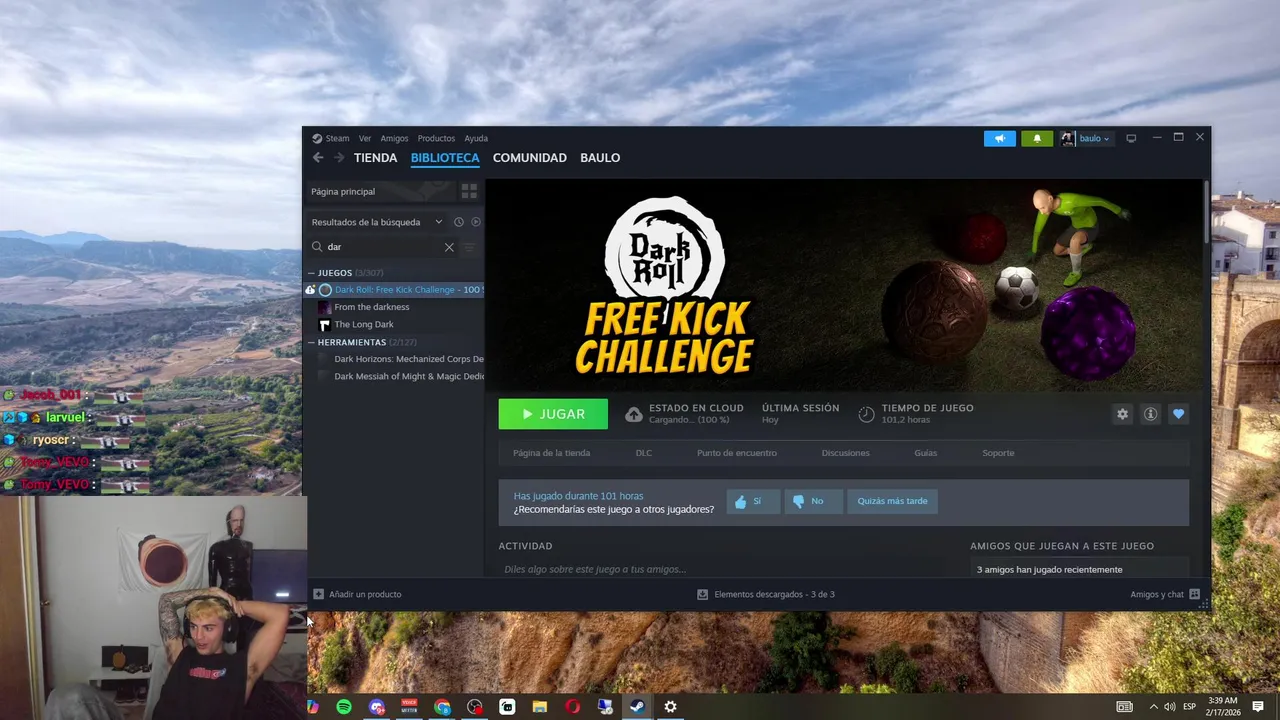Image resolution: width=1280 pixels, height=720 pixels.
Task: Open the blue megaphone announcements button
Action: coord(999,139)
